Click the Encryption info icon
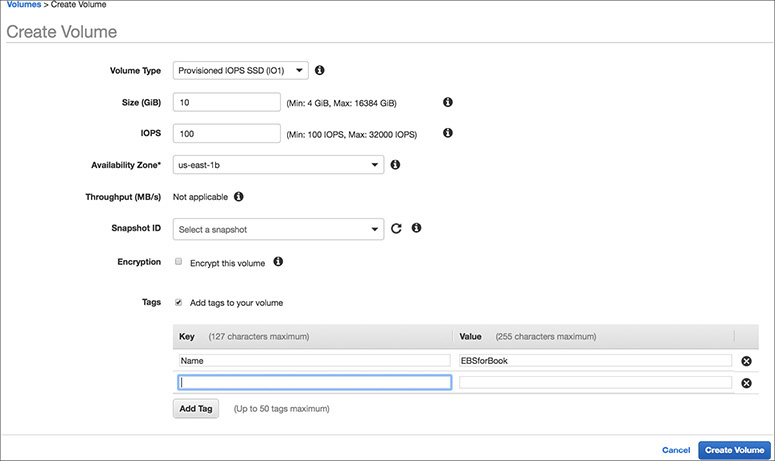This screenshot has width=775, height=461. tap(278, 262)
